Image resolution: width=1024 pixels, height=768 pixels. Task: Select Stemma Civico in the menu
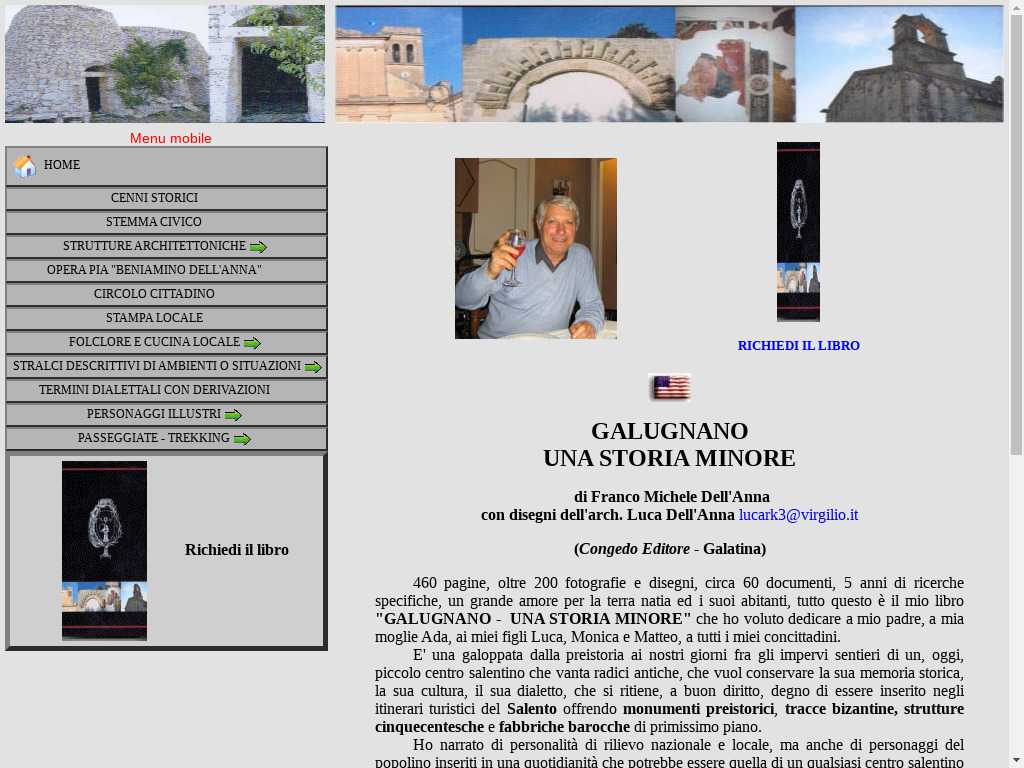(x=166, y=222)
